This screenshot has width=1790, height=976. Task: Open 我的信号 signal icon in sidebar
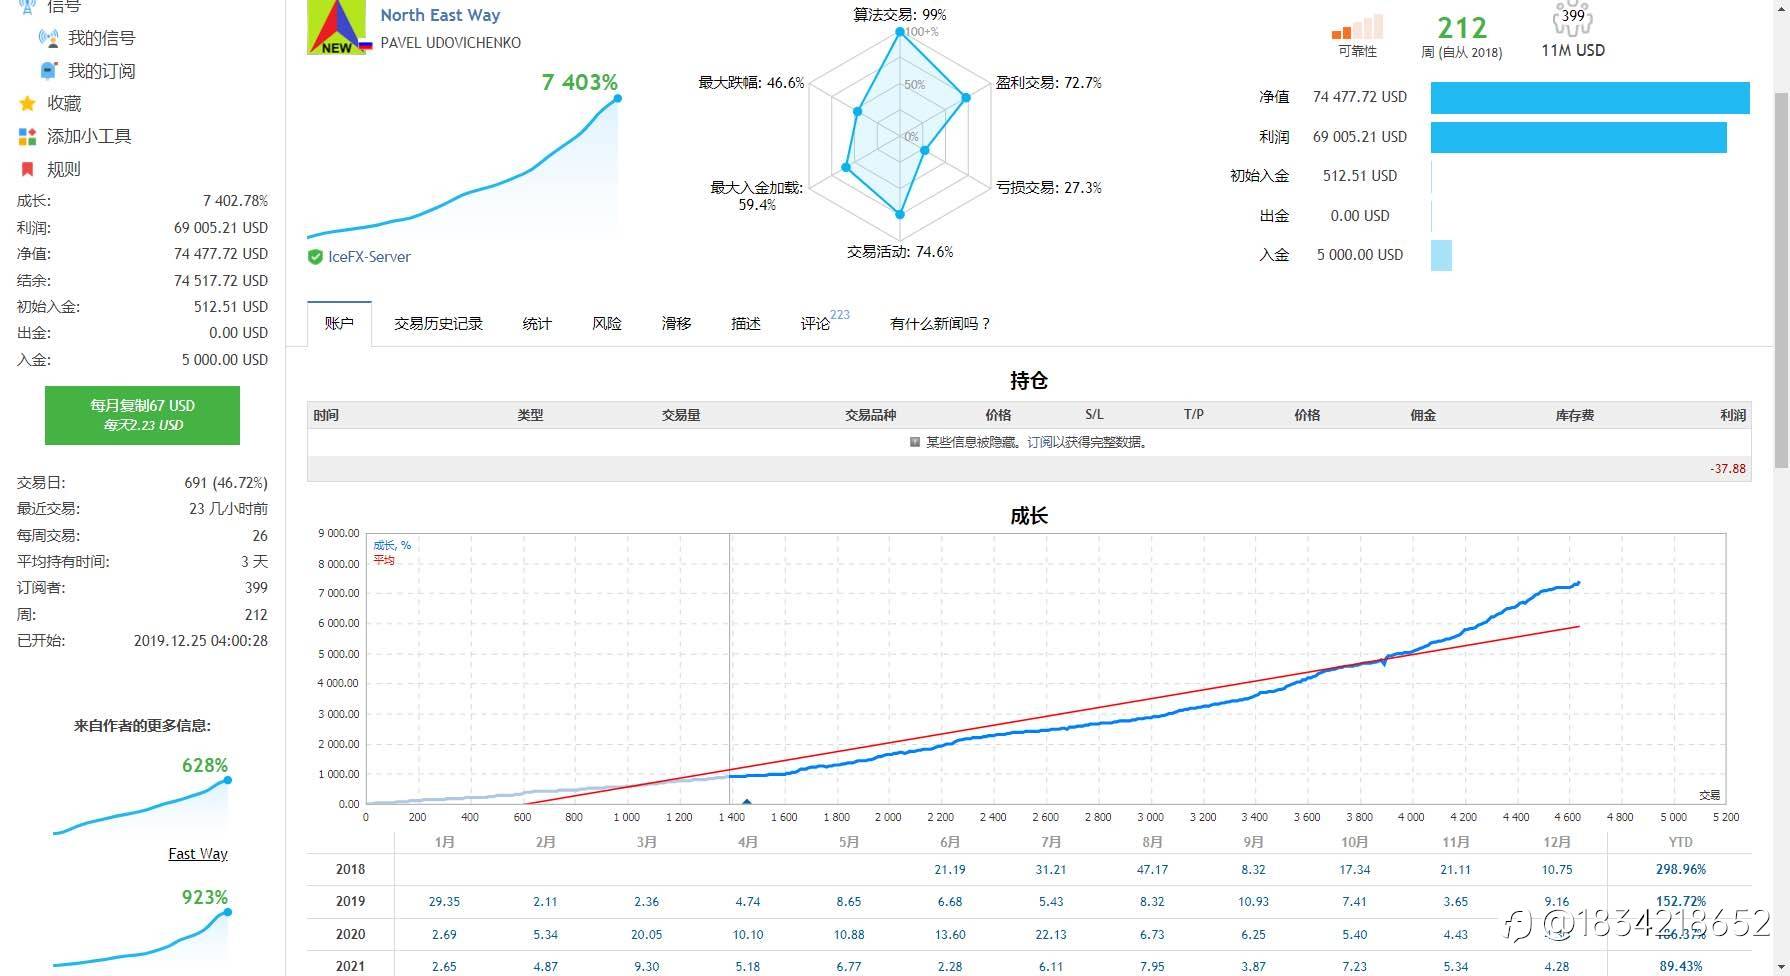tap(48, 38)
